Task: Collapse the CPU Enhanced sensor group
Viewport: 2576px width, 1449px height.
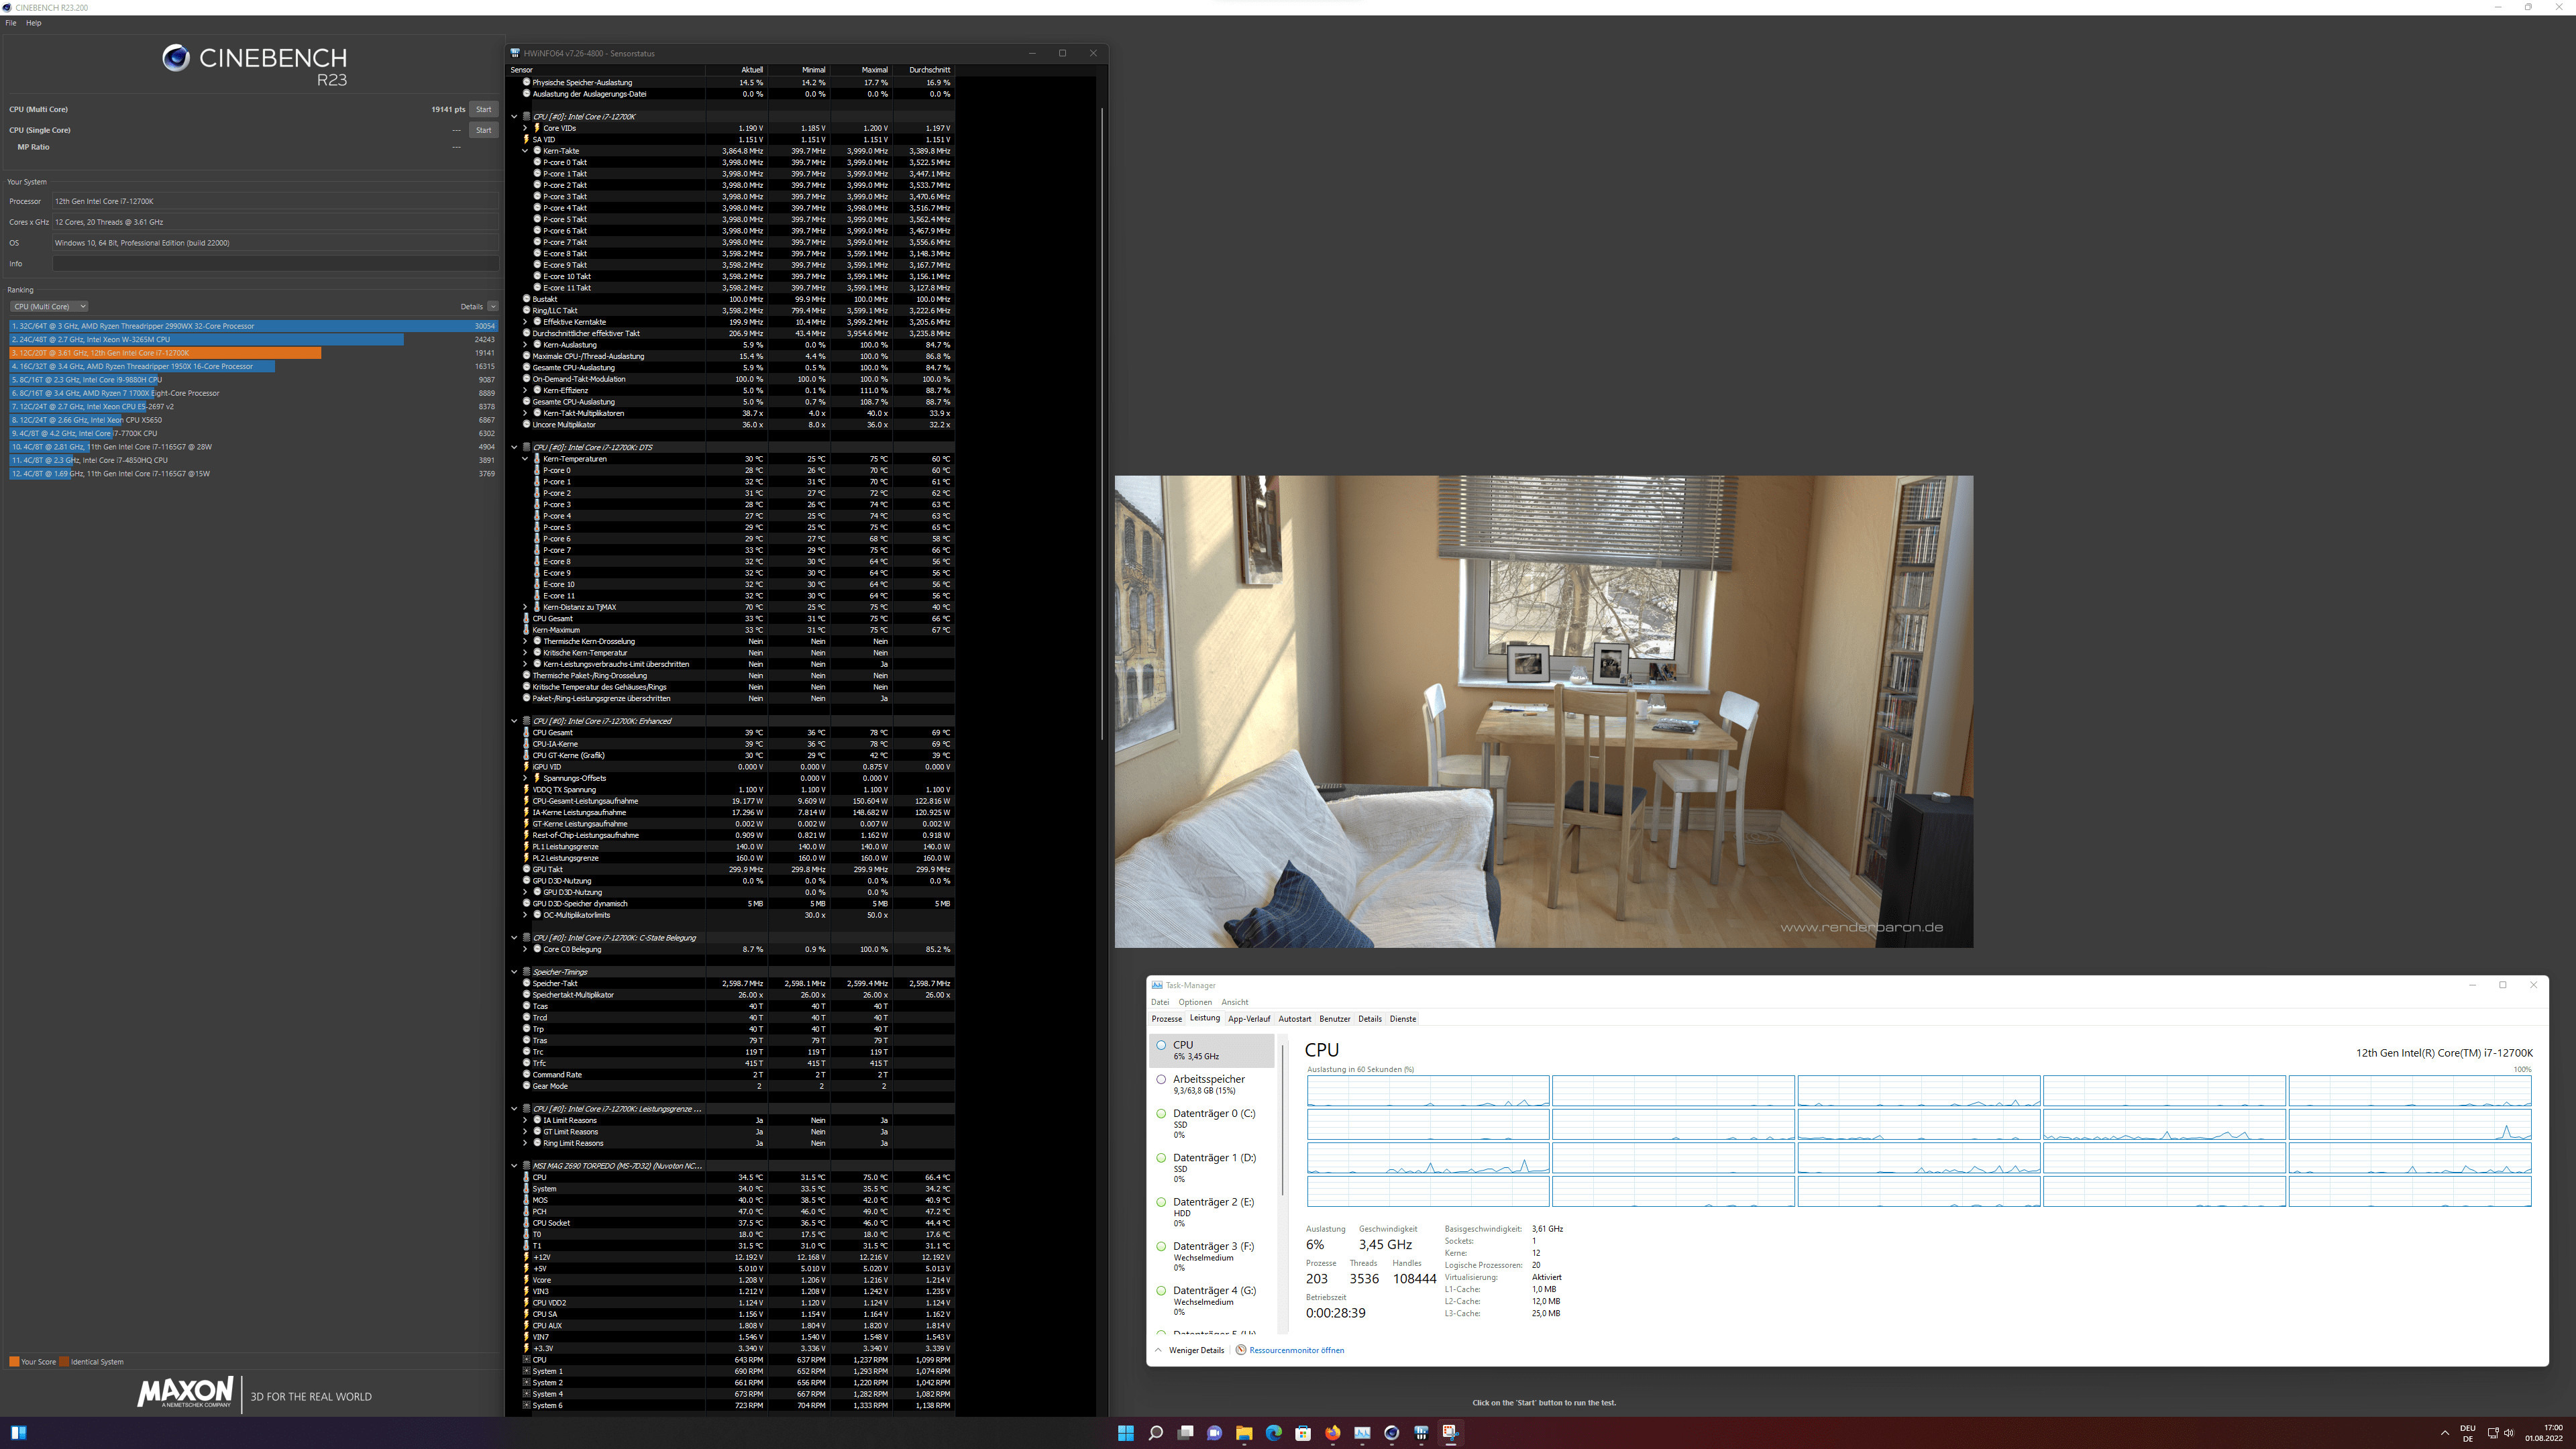Action: [514, 721]
